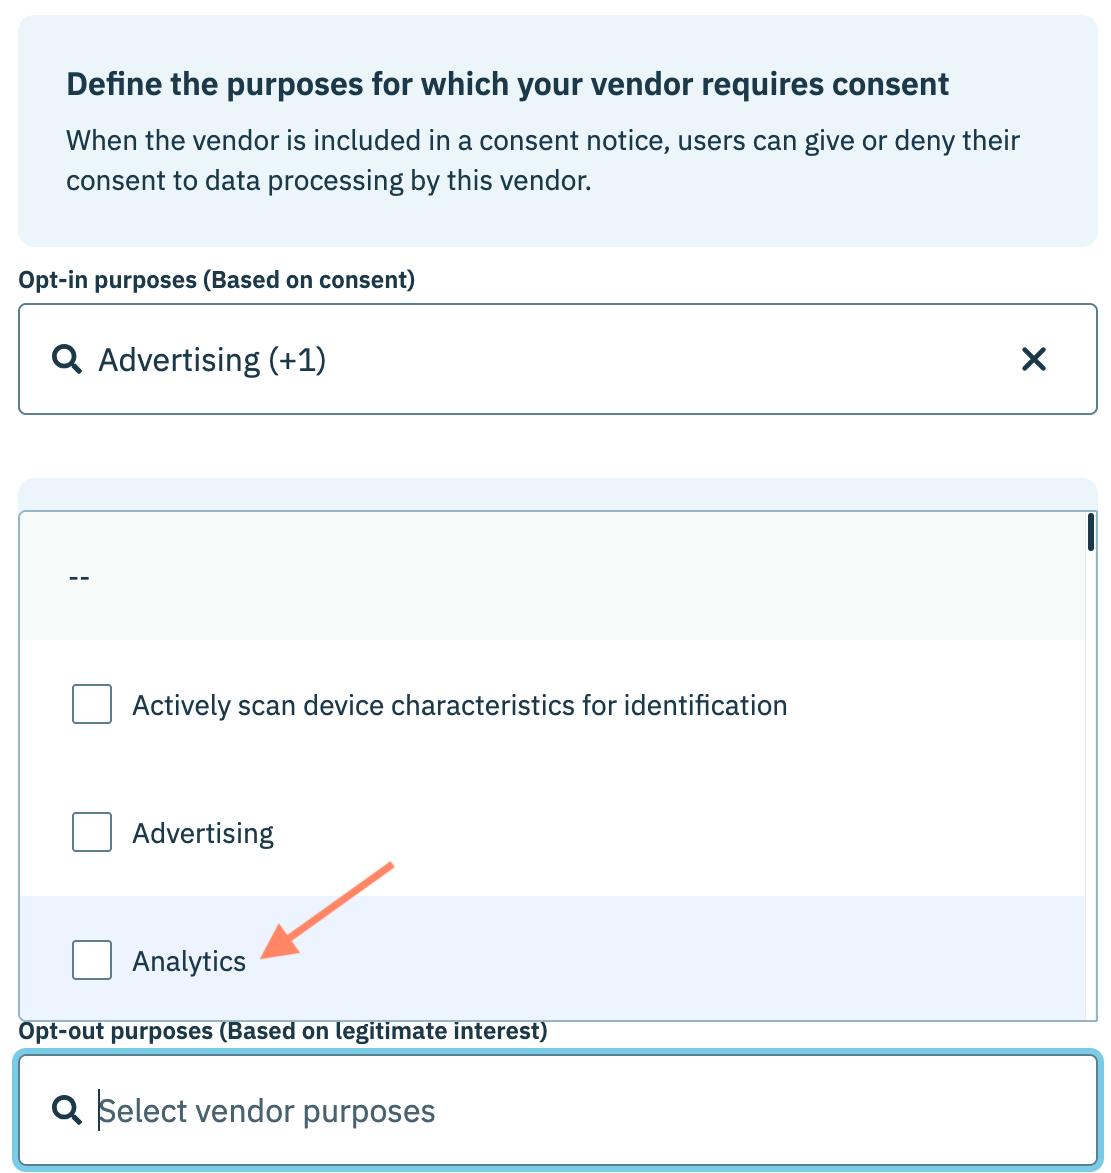Pick the "Actively scan device characteristics for identification" text

(459, 705)
